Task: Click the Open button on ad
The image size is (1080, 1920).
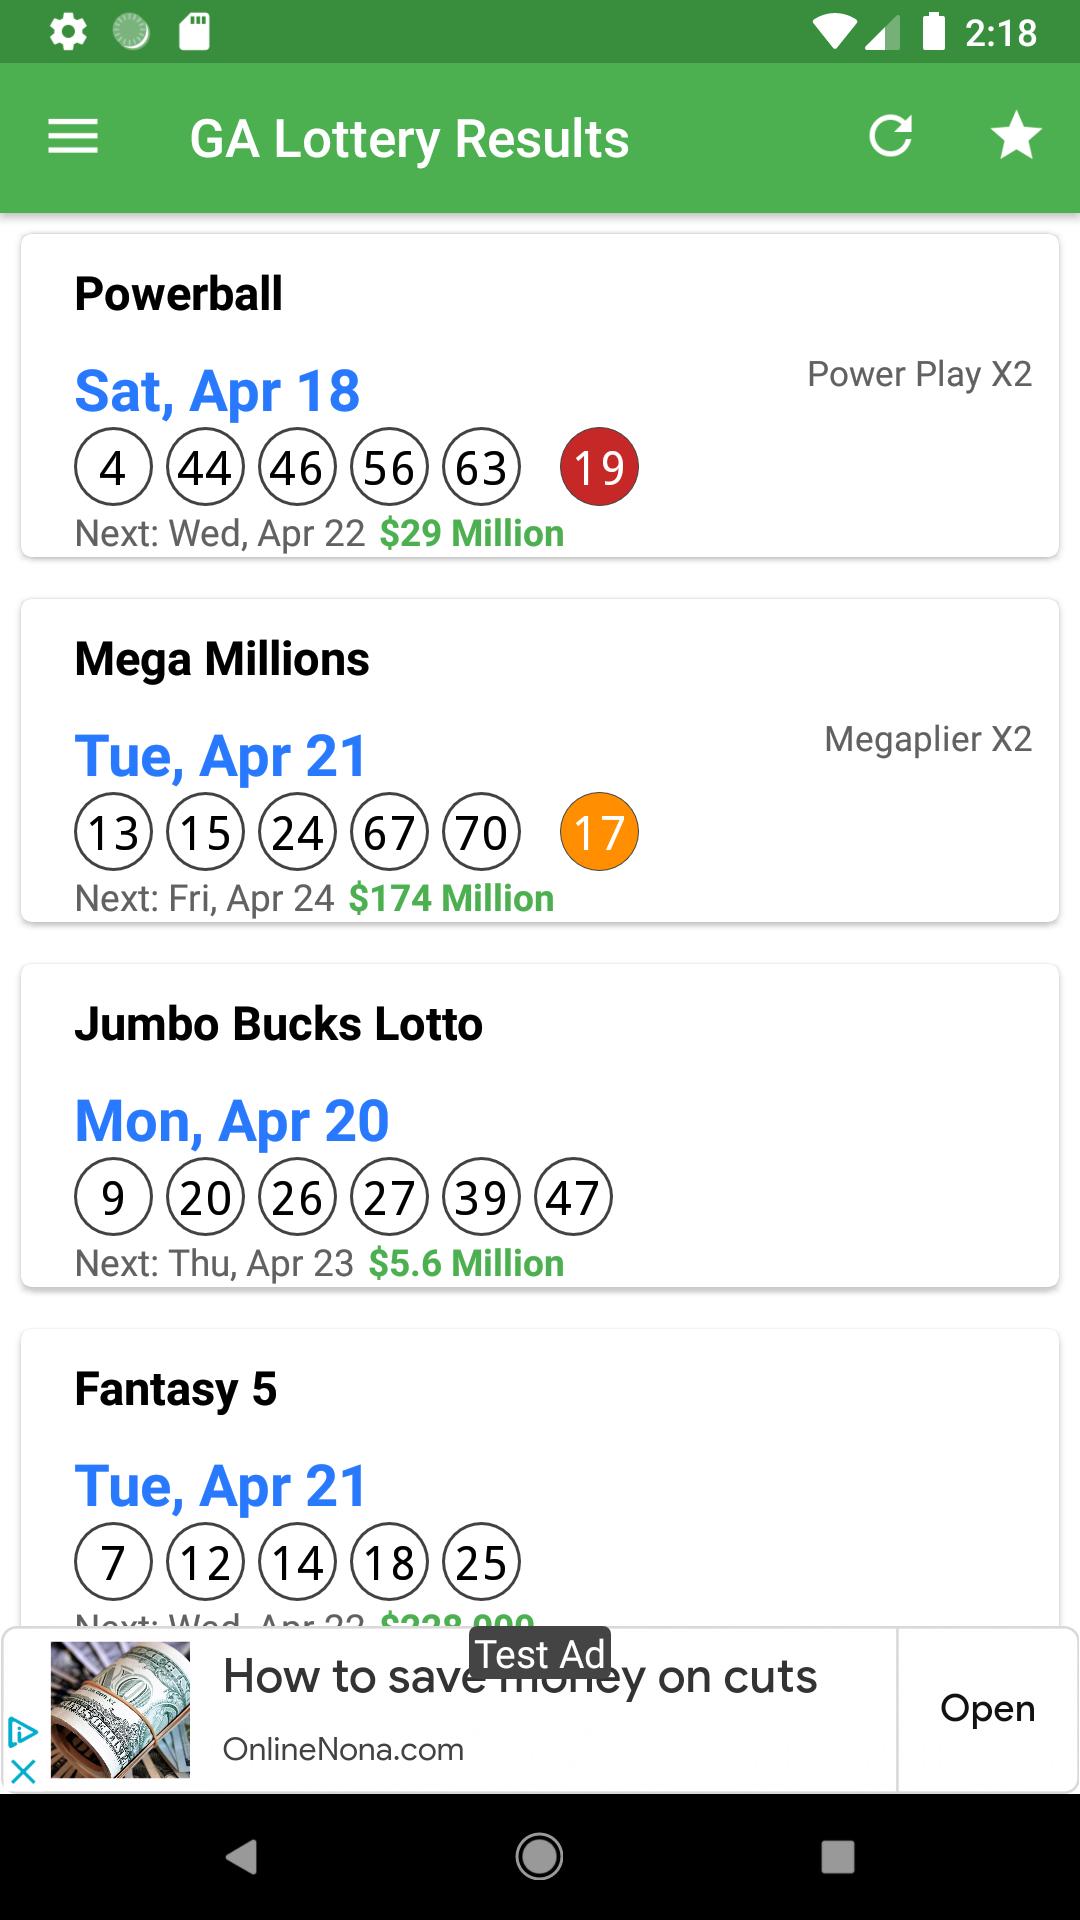Action: pyautogui.click(x=987, y=1709)
